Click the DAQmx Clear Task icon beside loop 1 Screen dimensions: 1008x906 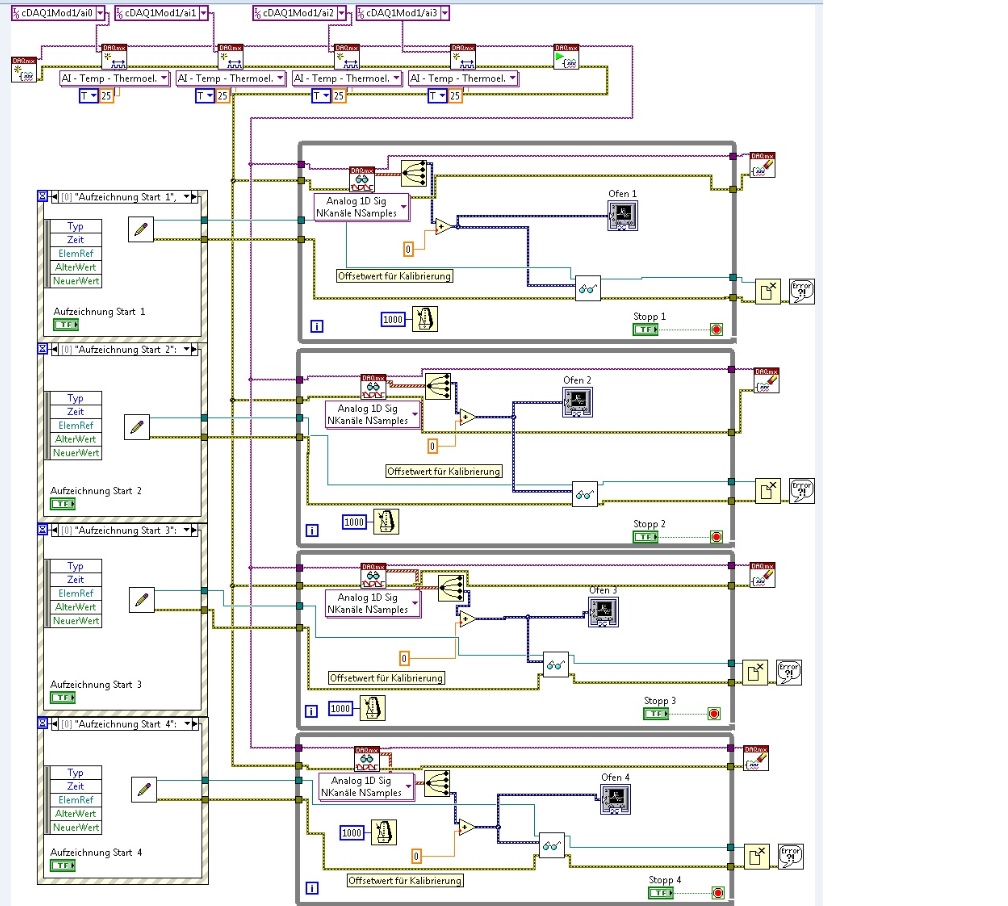pyautogui.click(x=762, y=165)
